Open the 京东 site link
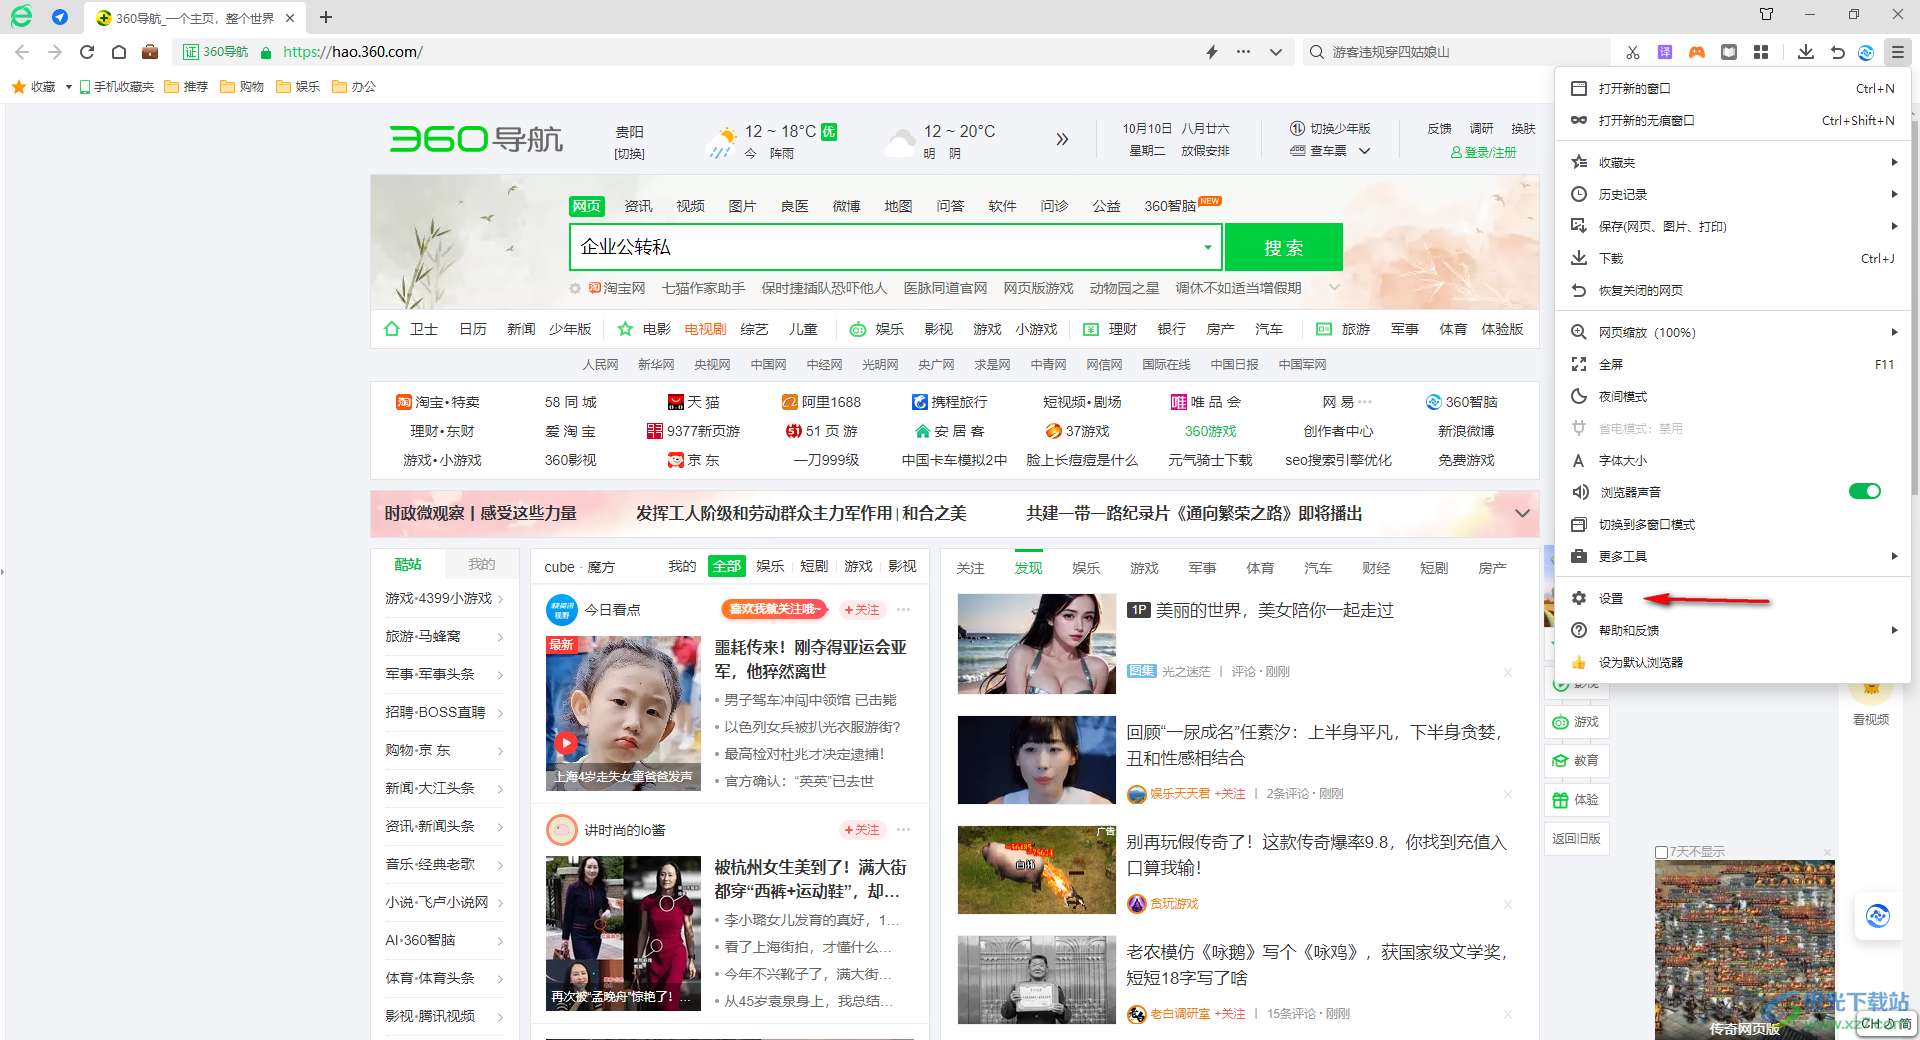This screenshot has height=1040, width=1920. [694, 460]
